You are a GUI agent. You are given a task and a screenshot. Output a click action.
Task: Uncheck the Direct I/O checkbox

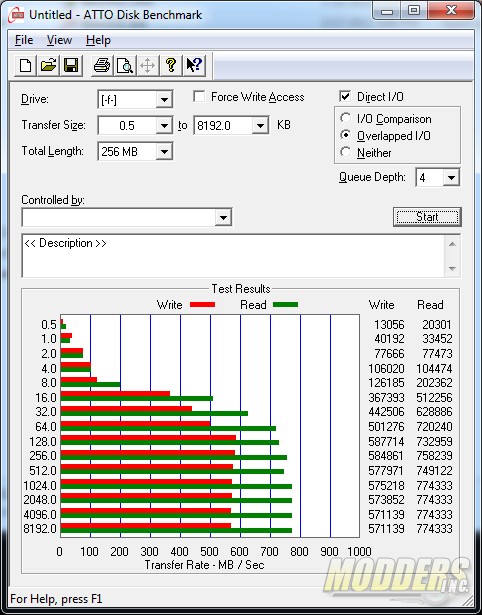[x=345, y=96]
